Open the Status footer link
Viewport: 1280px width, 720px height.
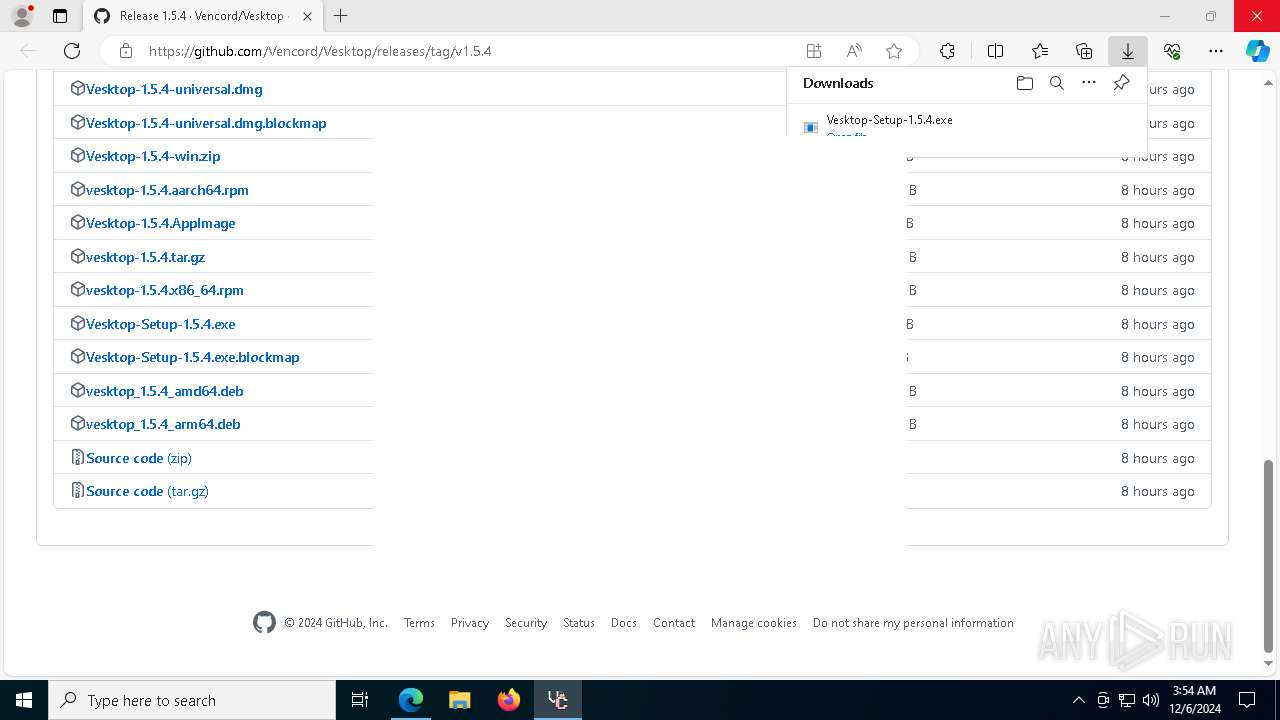coord(579,622)
